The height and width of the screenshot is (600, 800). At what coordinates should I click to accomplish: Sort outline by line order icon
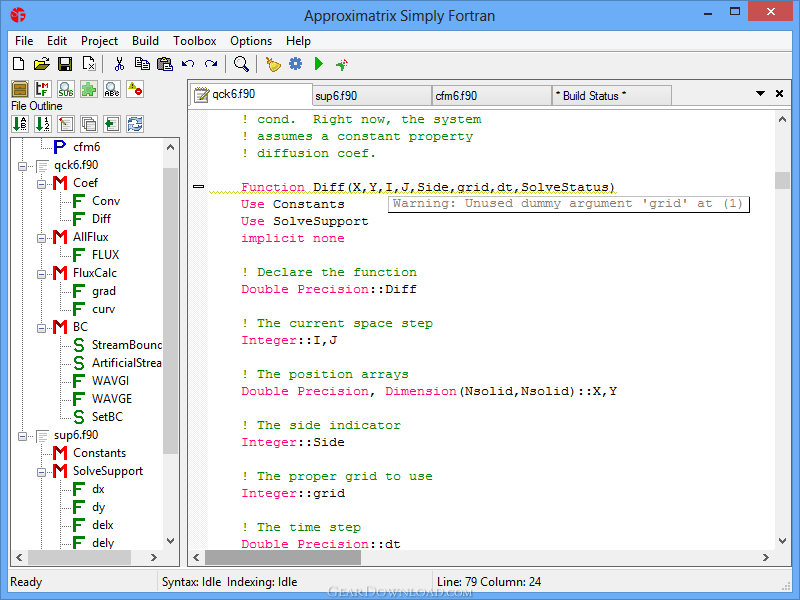click(43, 124)
